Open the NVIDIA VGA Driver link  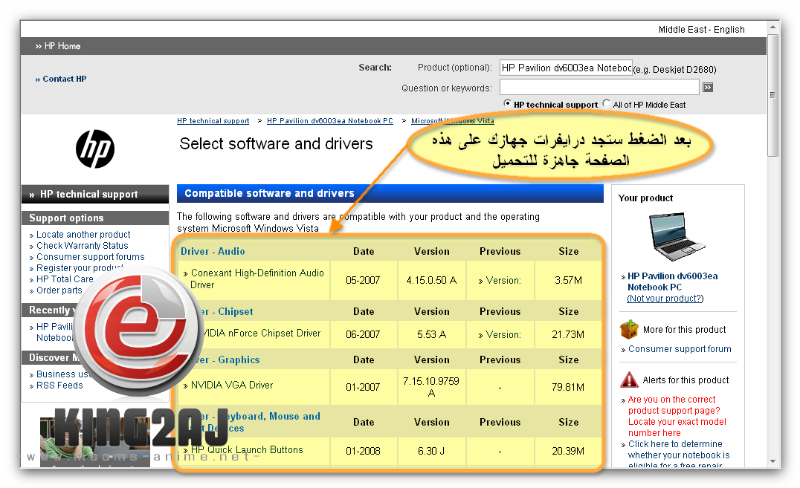[231, 385]
